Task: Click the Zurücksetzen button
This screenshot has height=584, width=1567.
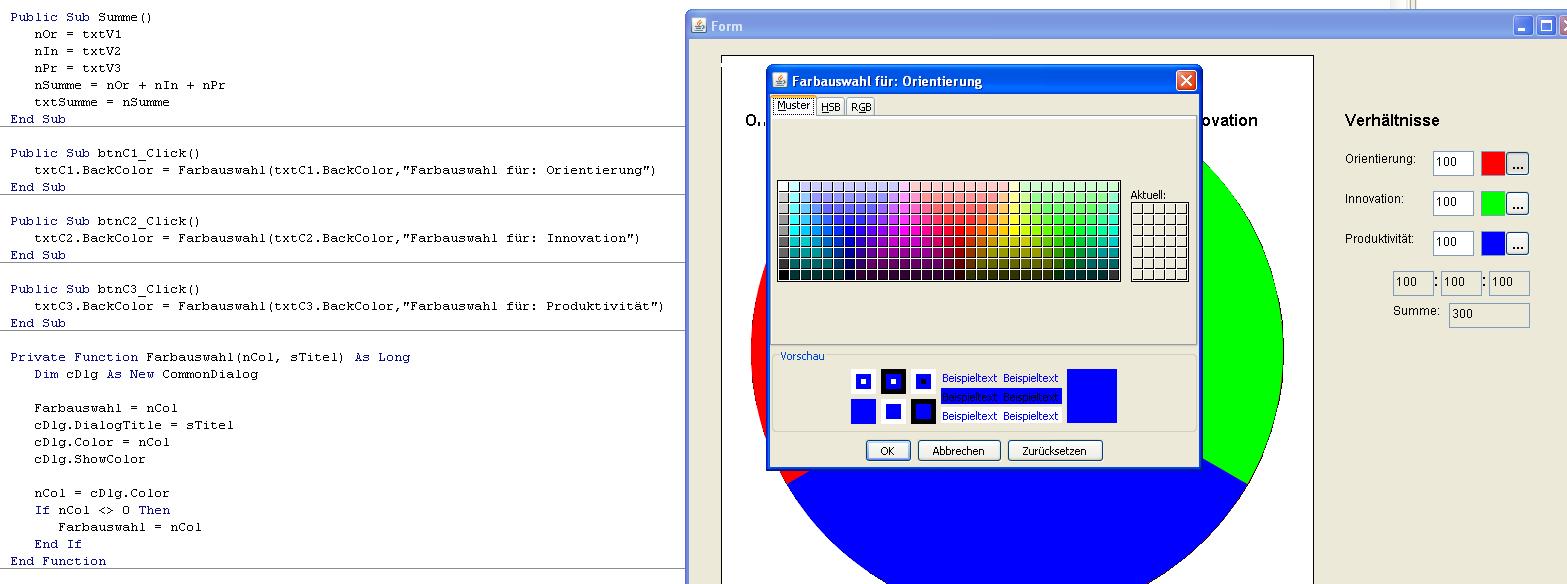Action: click(x=1055, y=451)
